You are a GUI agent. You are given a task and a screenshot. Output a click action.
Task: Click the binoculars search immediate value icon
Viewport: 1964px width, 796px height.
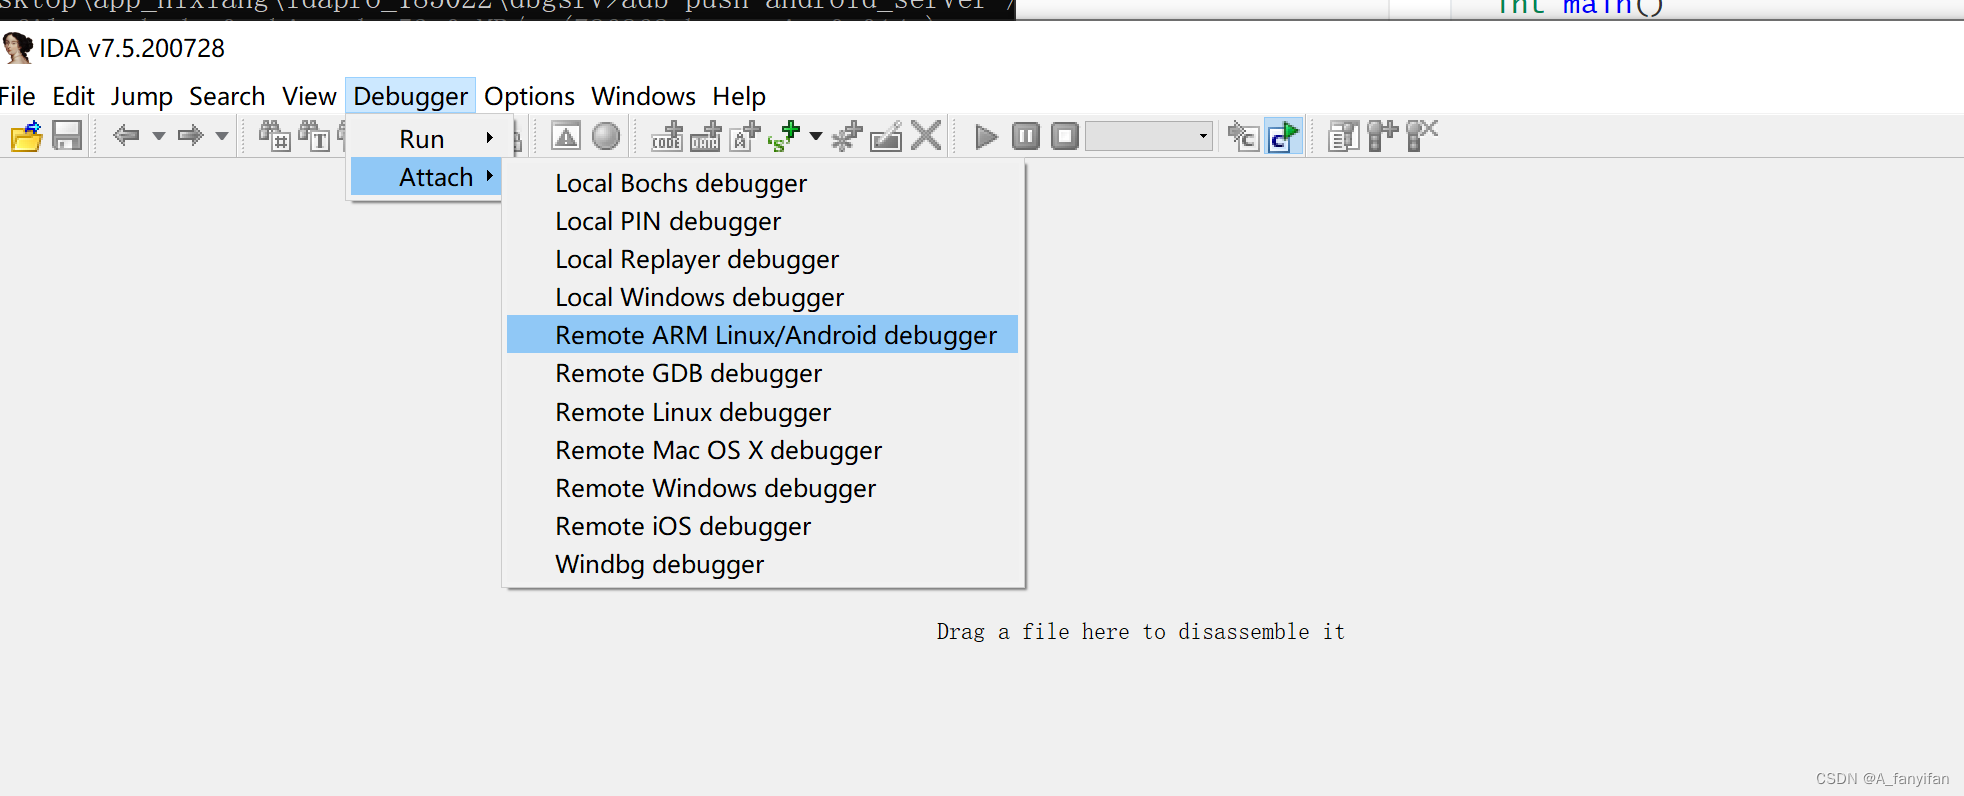274,136
